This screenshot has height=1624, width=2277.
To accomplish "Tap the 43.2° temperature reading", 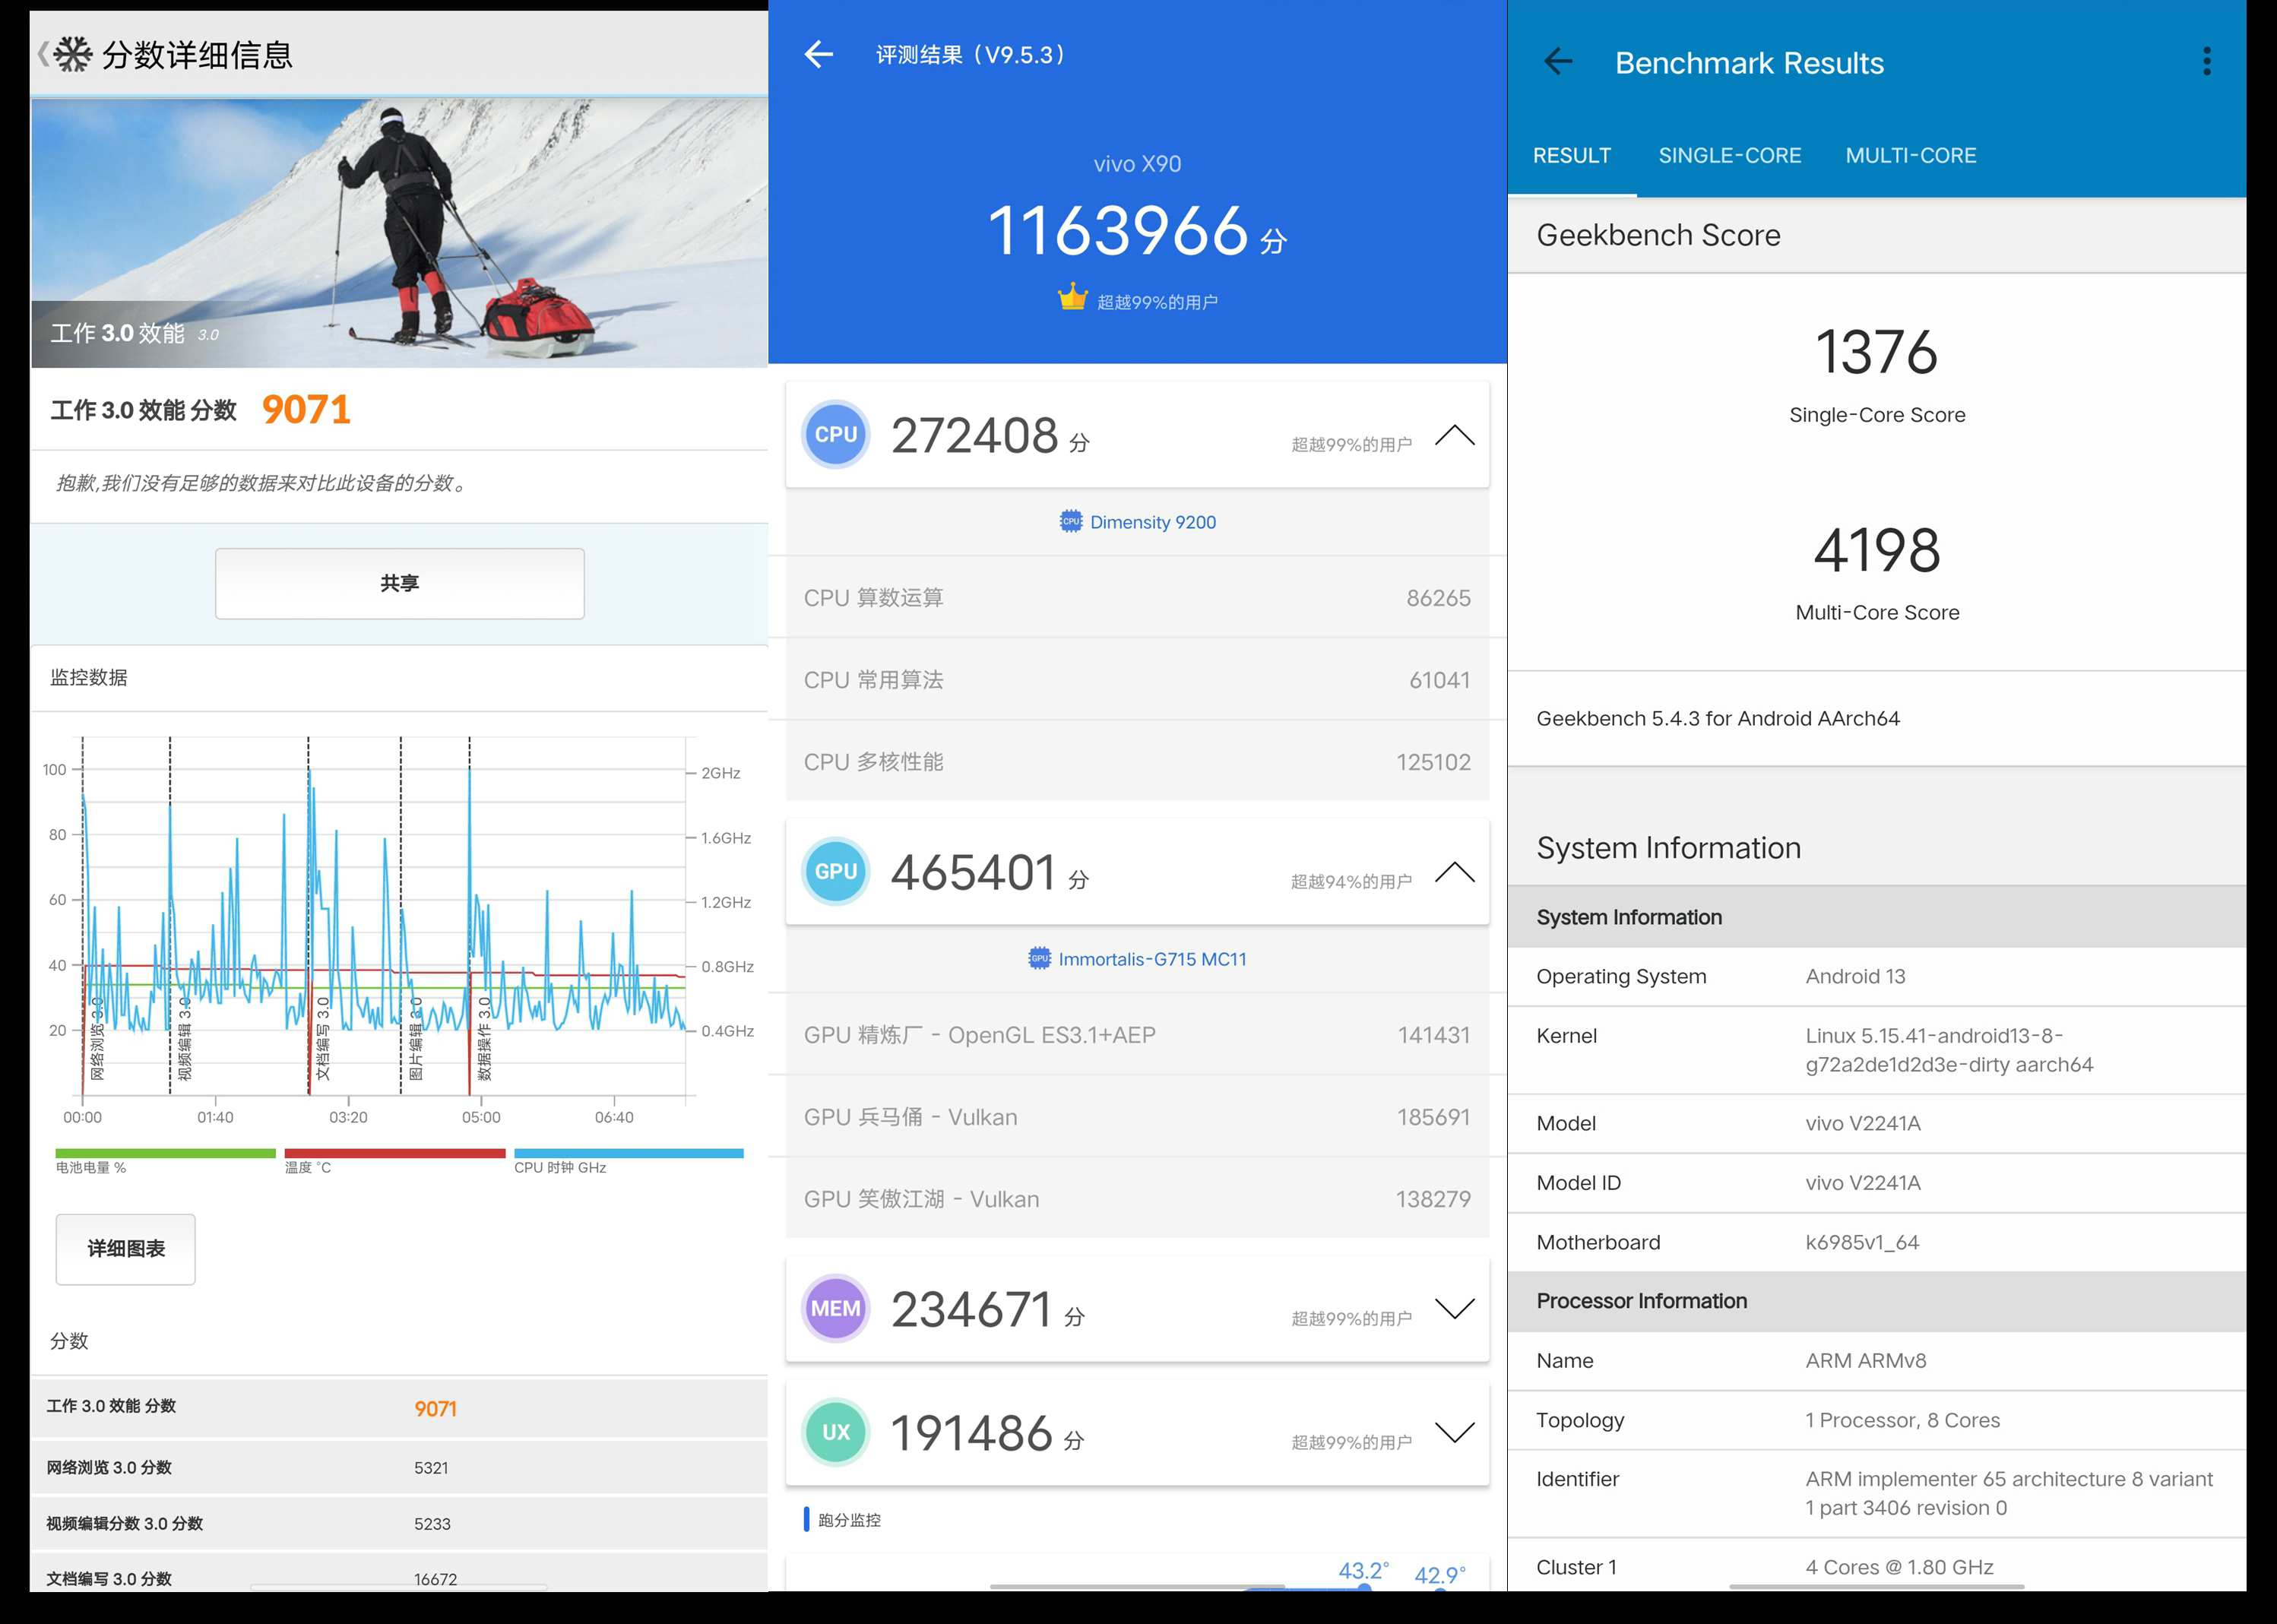I will point(1363,1571).
